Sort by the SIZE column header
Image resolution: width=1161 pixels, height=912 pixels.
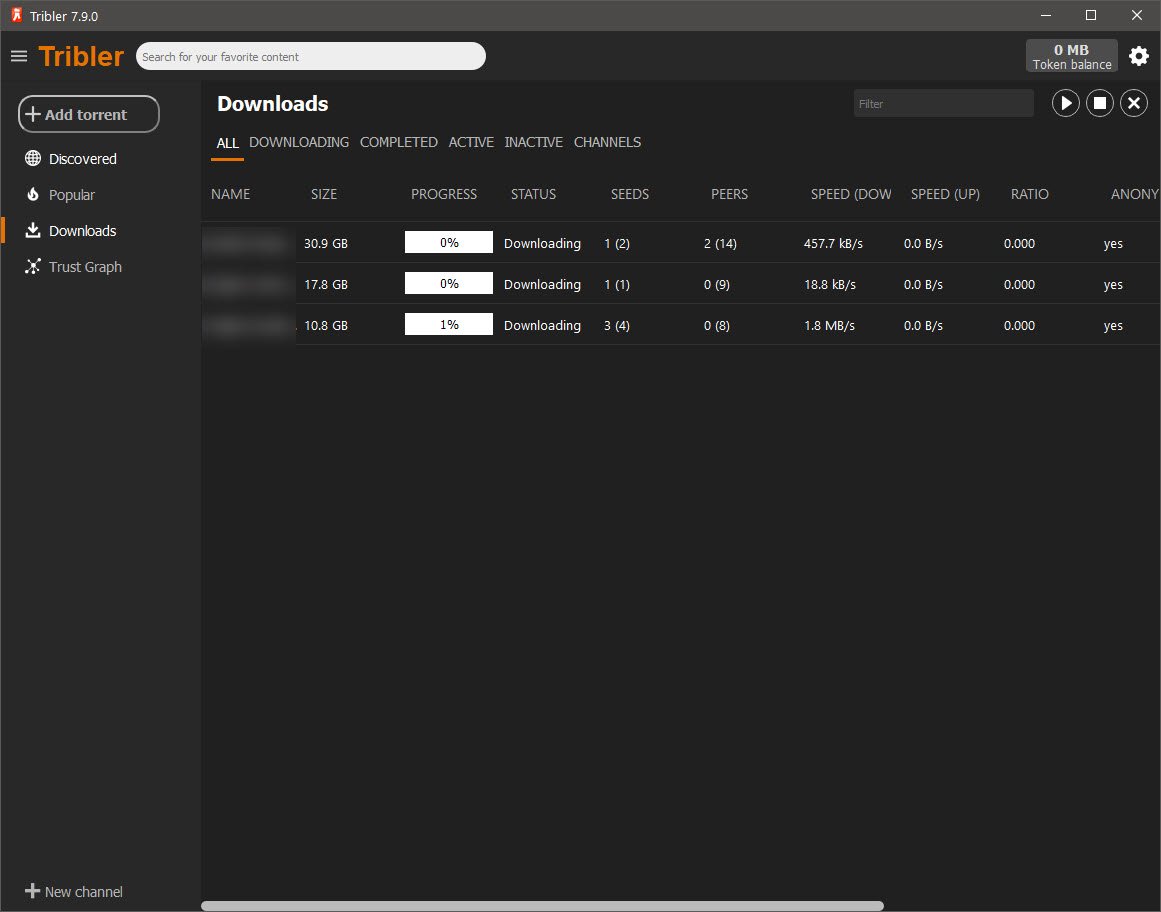pyautogui.click(x=324, y=194)
